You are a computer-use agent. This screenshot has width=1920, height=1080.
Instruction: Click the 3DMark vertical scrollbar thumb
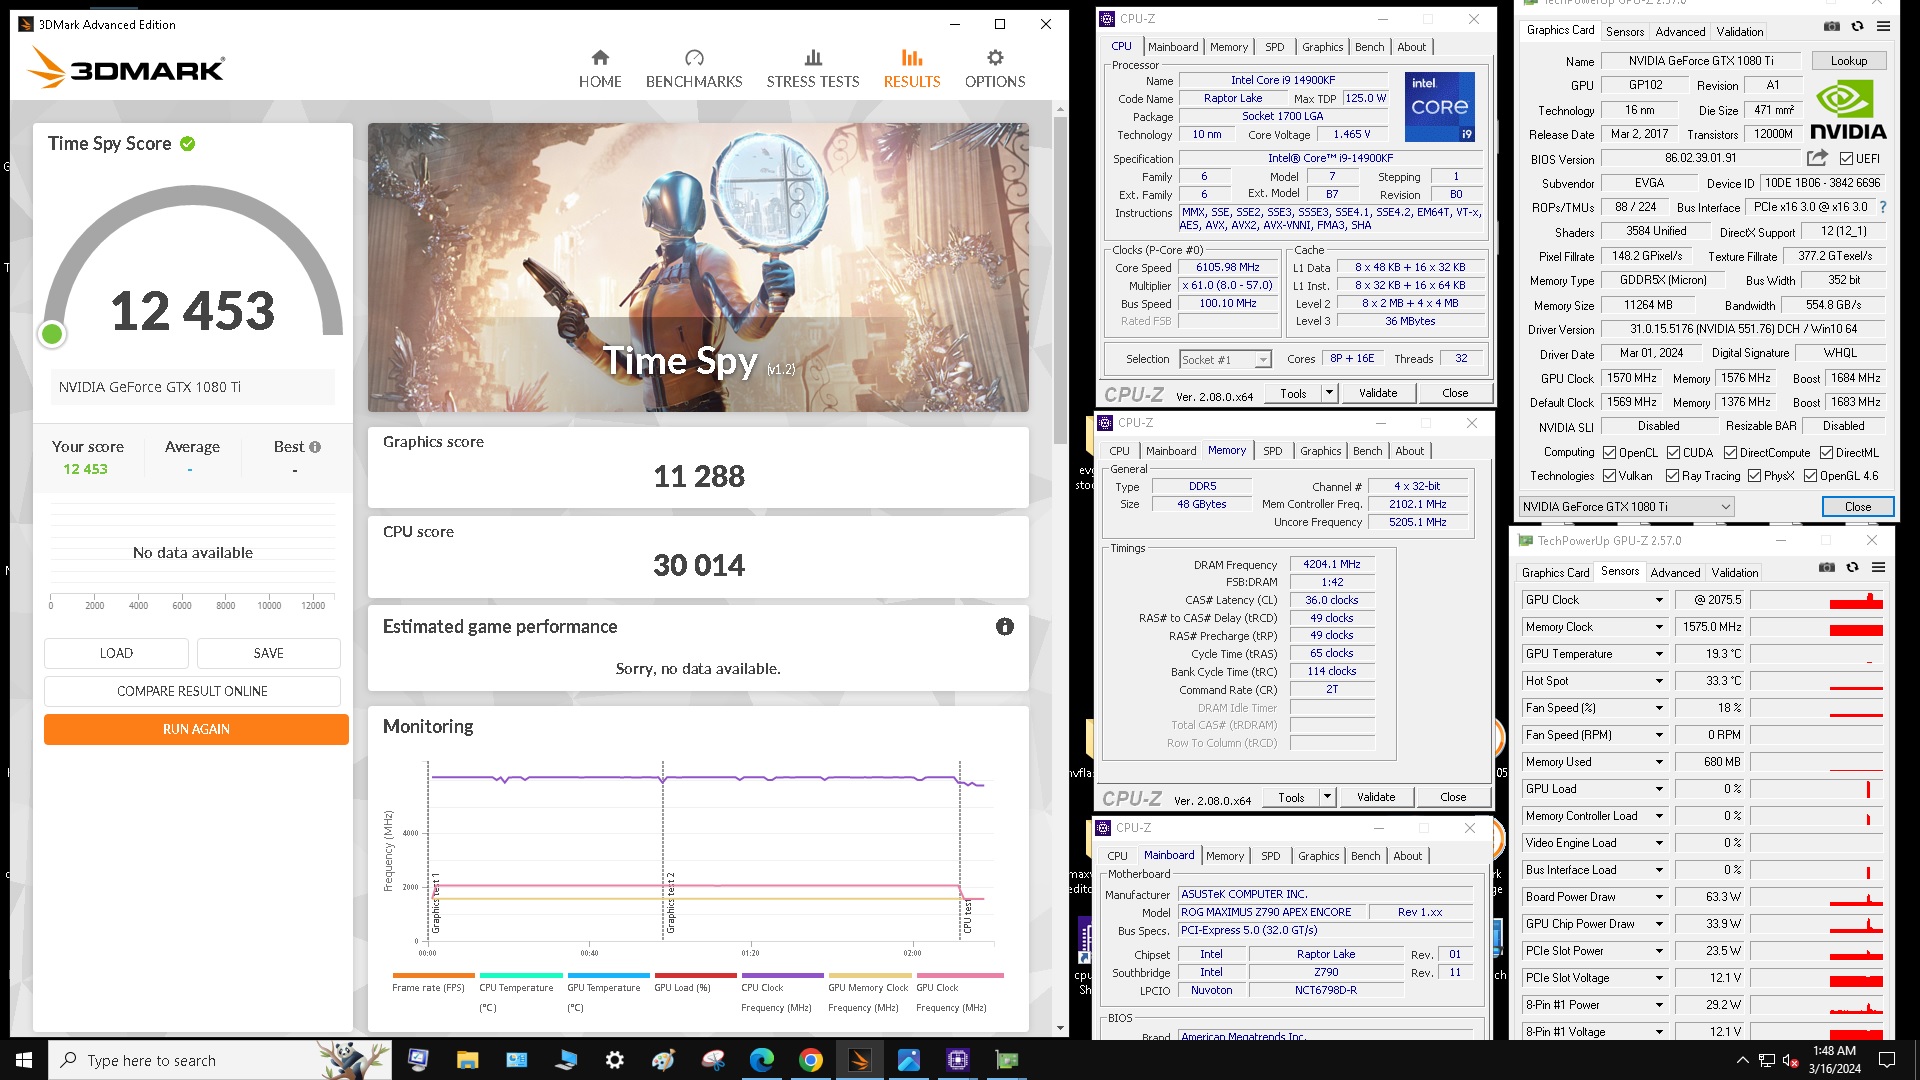pos(1060,280)
